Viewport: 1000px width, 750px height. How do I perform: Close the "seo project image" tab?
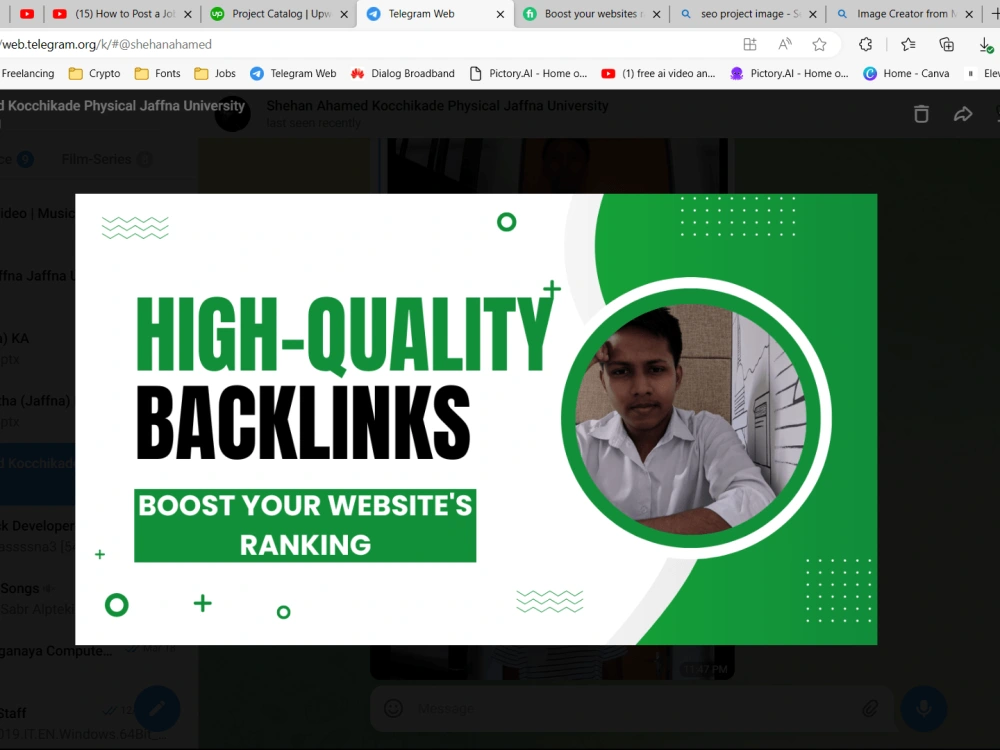(812, 14)
